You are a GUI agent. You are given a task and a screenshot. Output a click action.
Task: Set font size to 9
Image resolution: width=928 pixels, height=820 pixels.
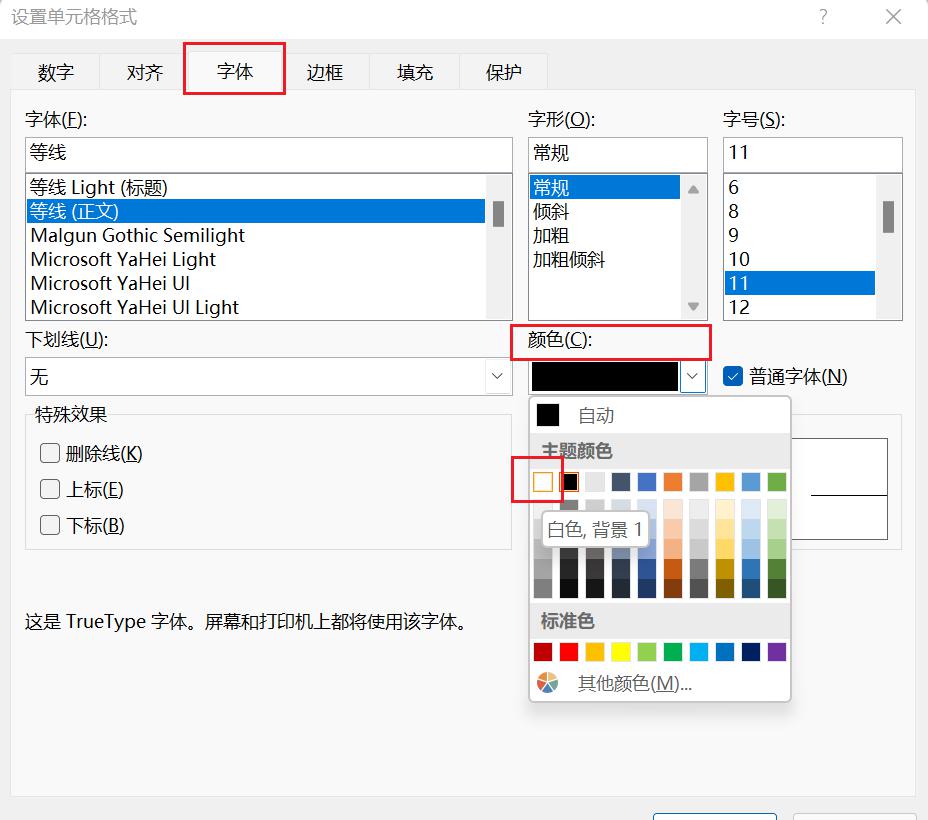800,235
